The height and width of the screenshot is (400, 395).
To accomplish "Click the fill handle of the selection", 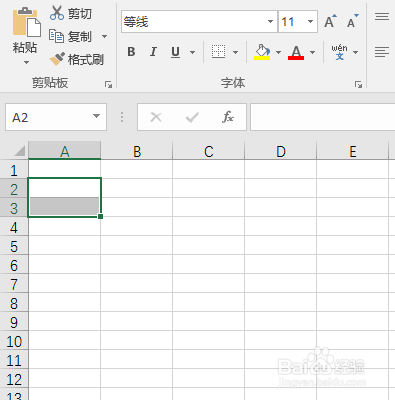I will point(101,217).
